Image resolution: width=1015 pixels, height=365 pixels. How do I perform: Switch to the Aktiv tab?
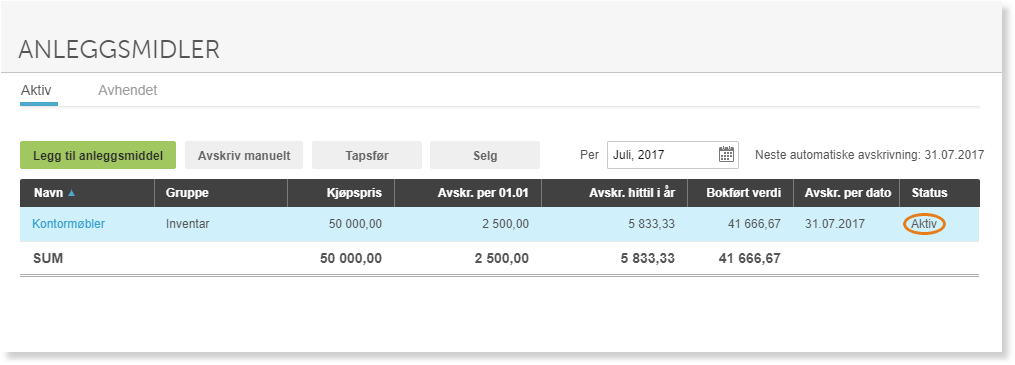click(36, 91)
